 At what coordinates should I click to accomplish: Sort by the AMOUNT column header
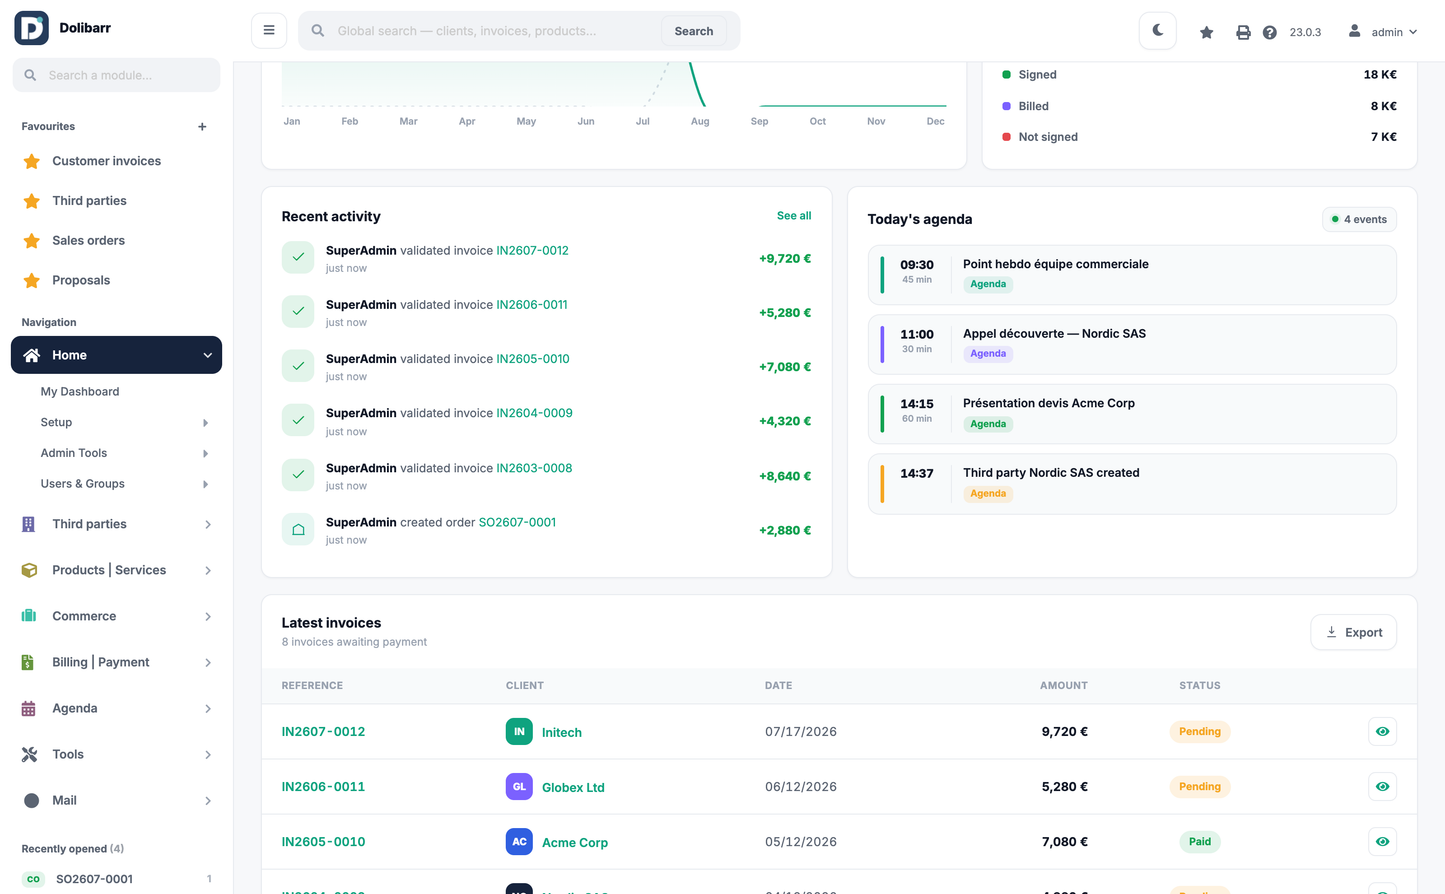[1063, 686]
